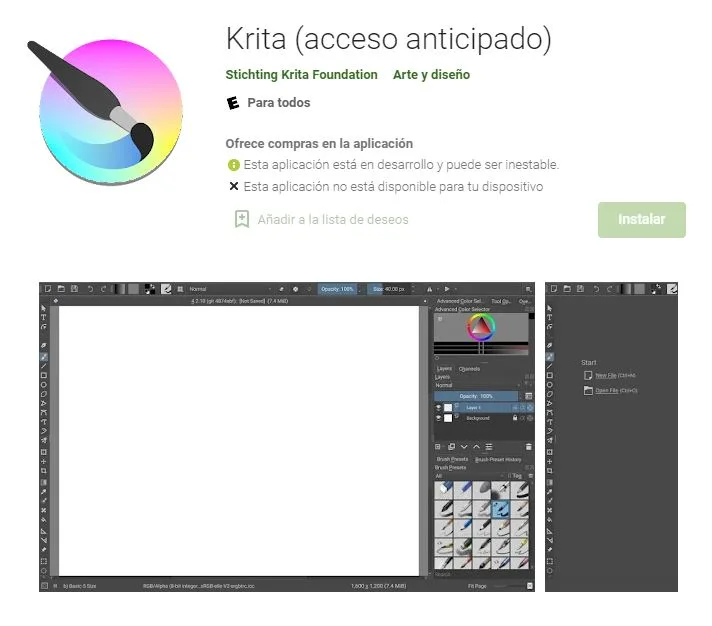Switch to the Advanced Color Sel... docker tab

(459, 301)
